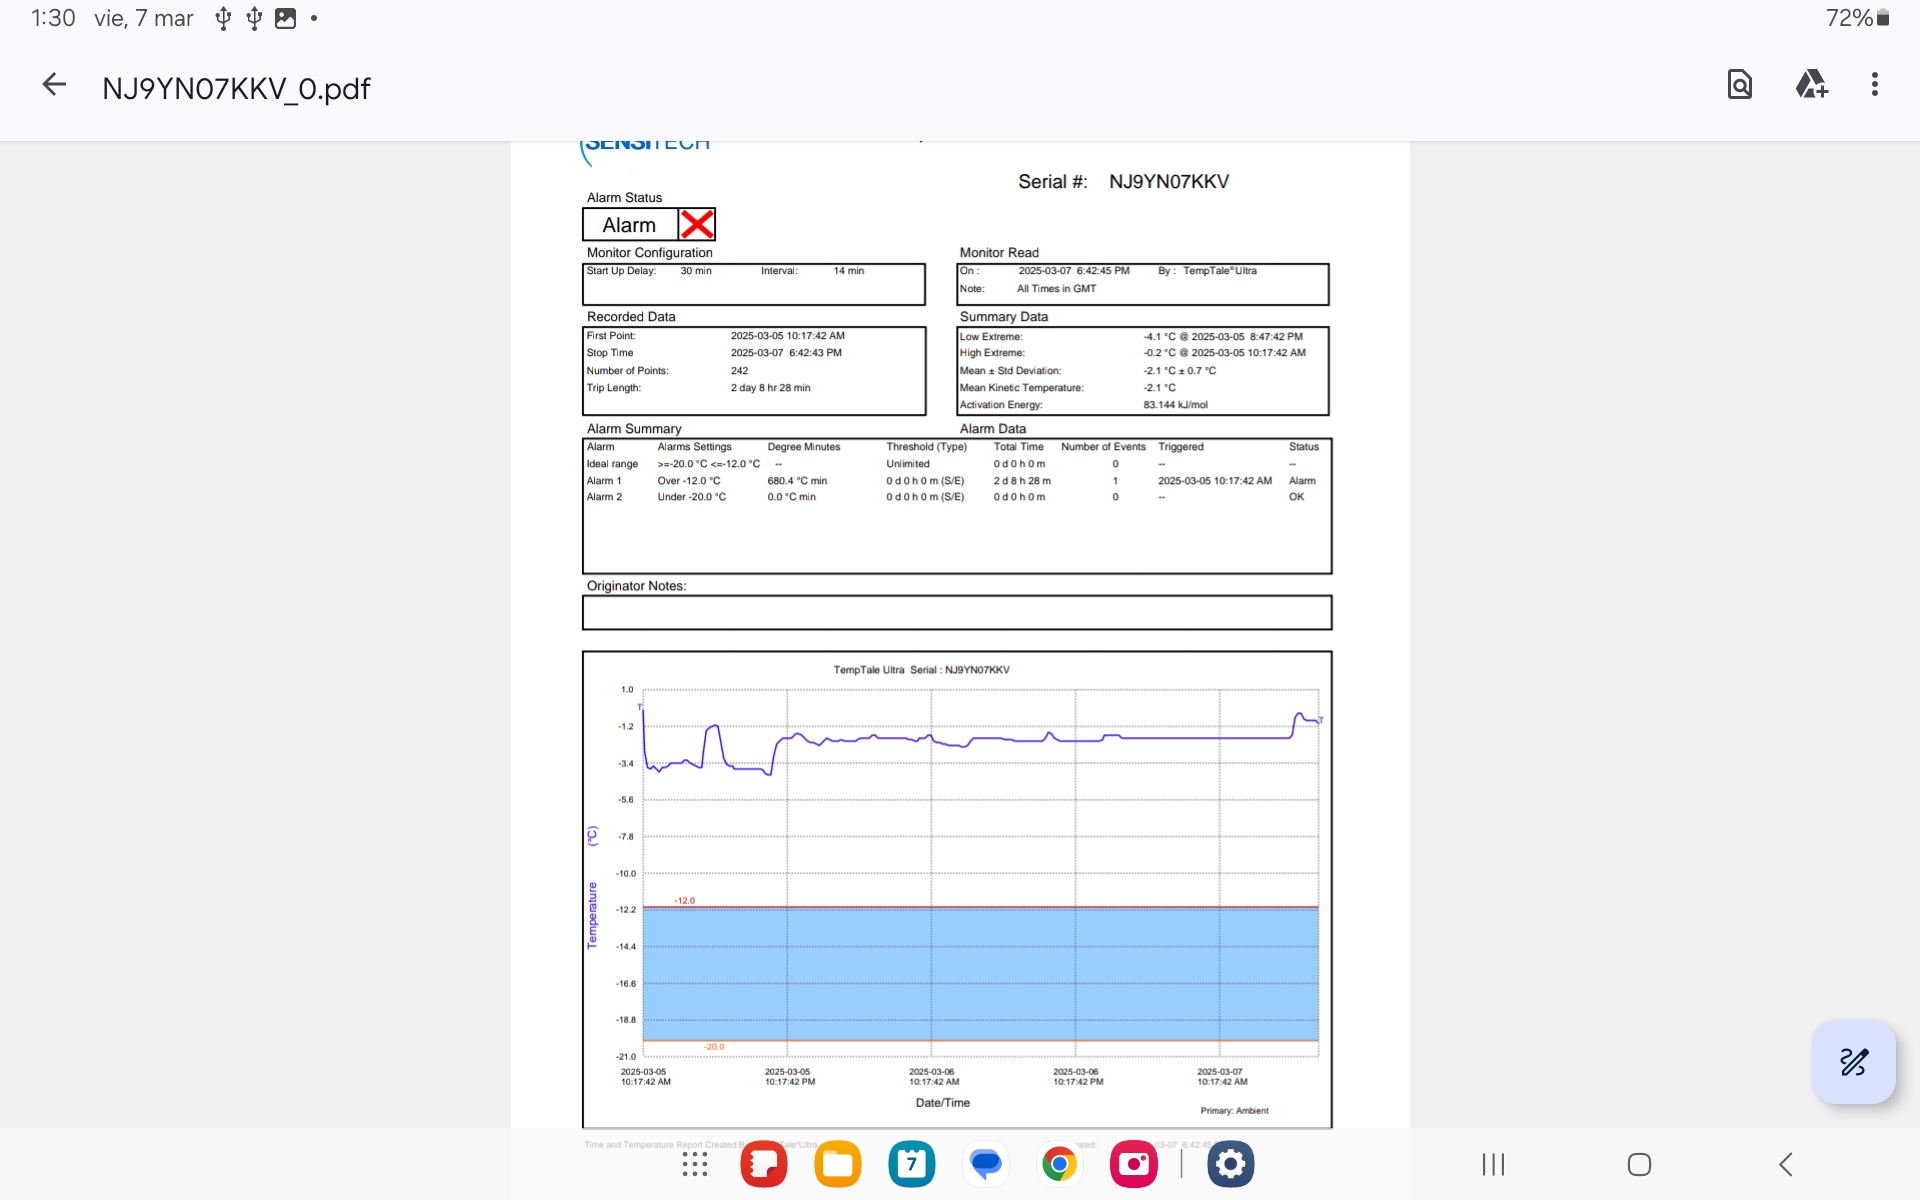
Task: Tap the home navigation button
Action: (1639, 1164)
